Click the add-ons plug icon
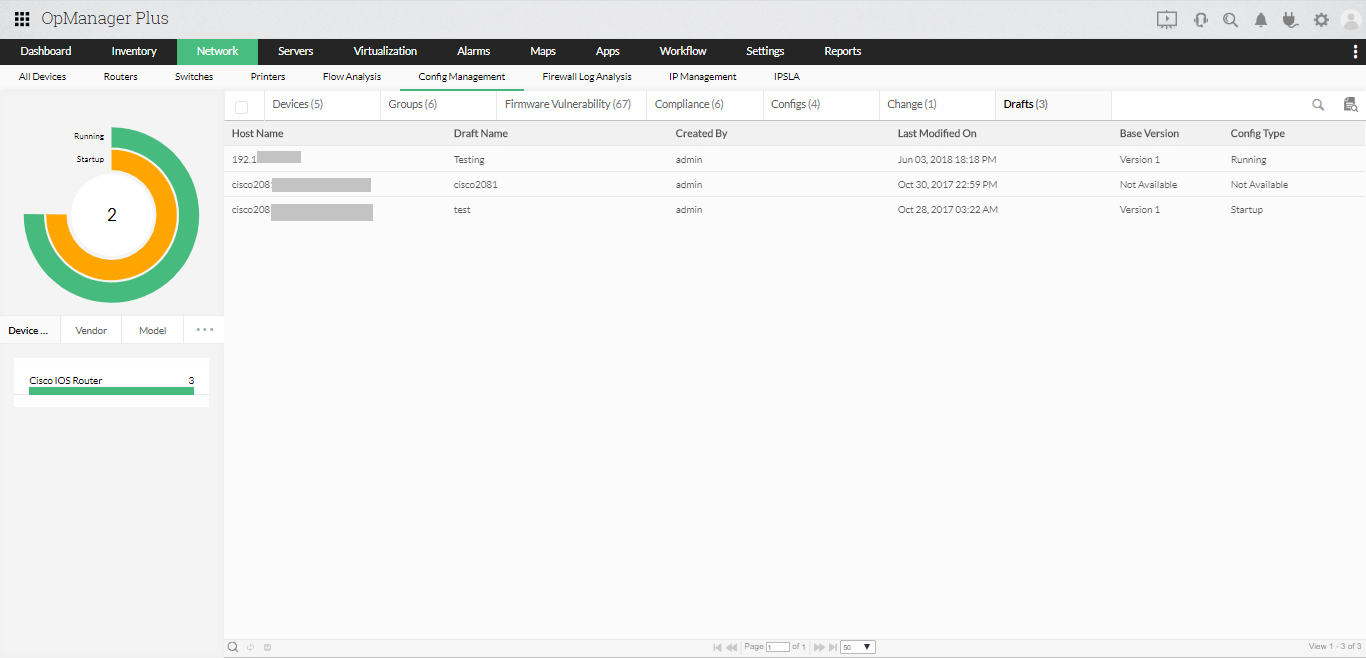The height and width of the screenshot is (658, 1366). point(1290,18)
